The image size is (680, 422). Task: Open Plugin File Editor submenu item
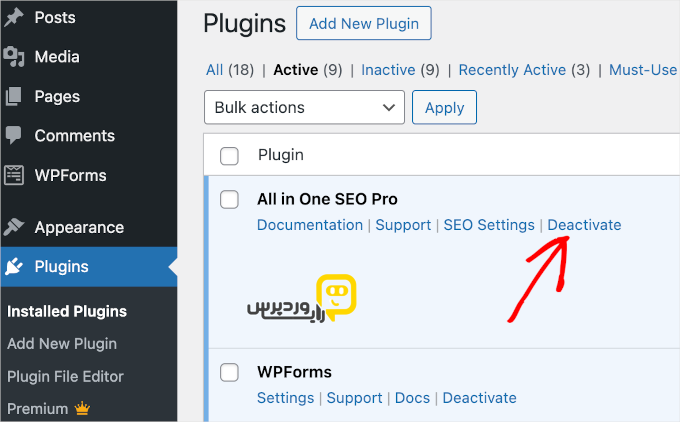pos(65,376)
